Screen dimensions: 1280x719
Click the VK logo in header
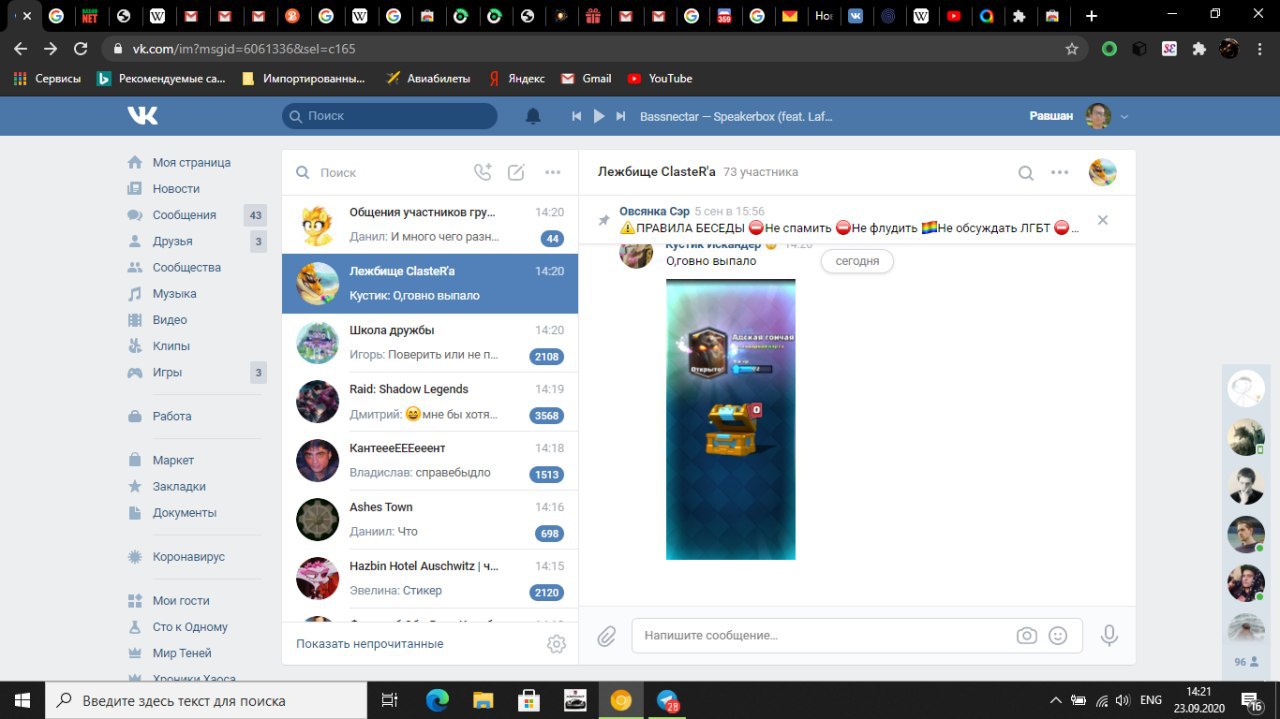(143, 116)
